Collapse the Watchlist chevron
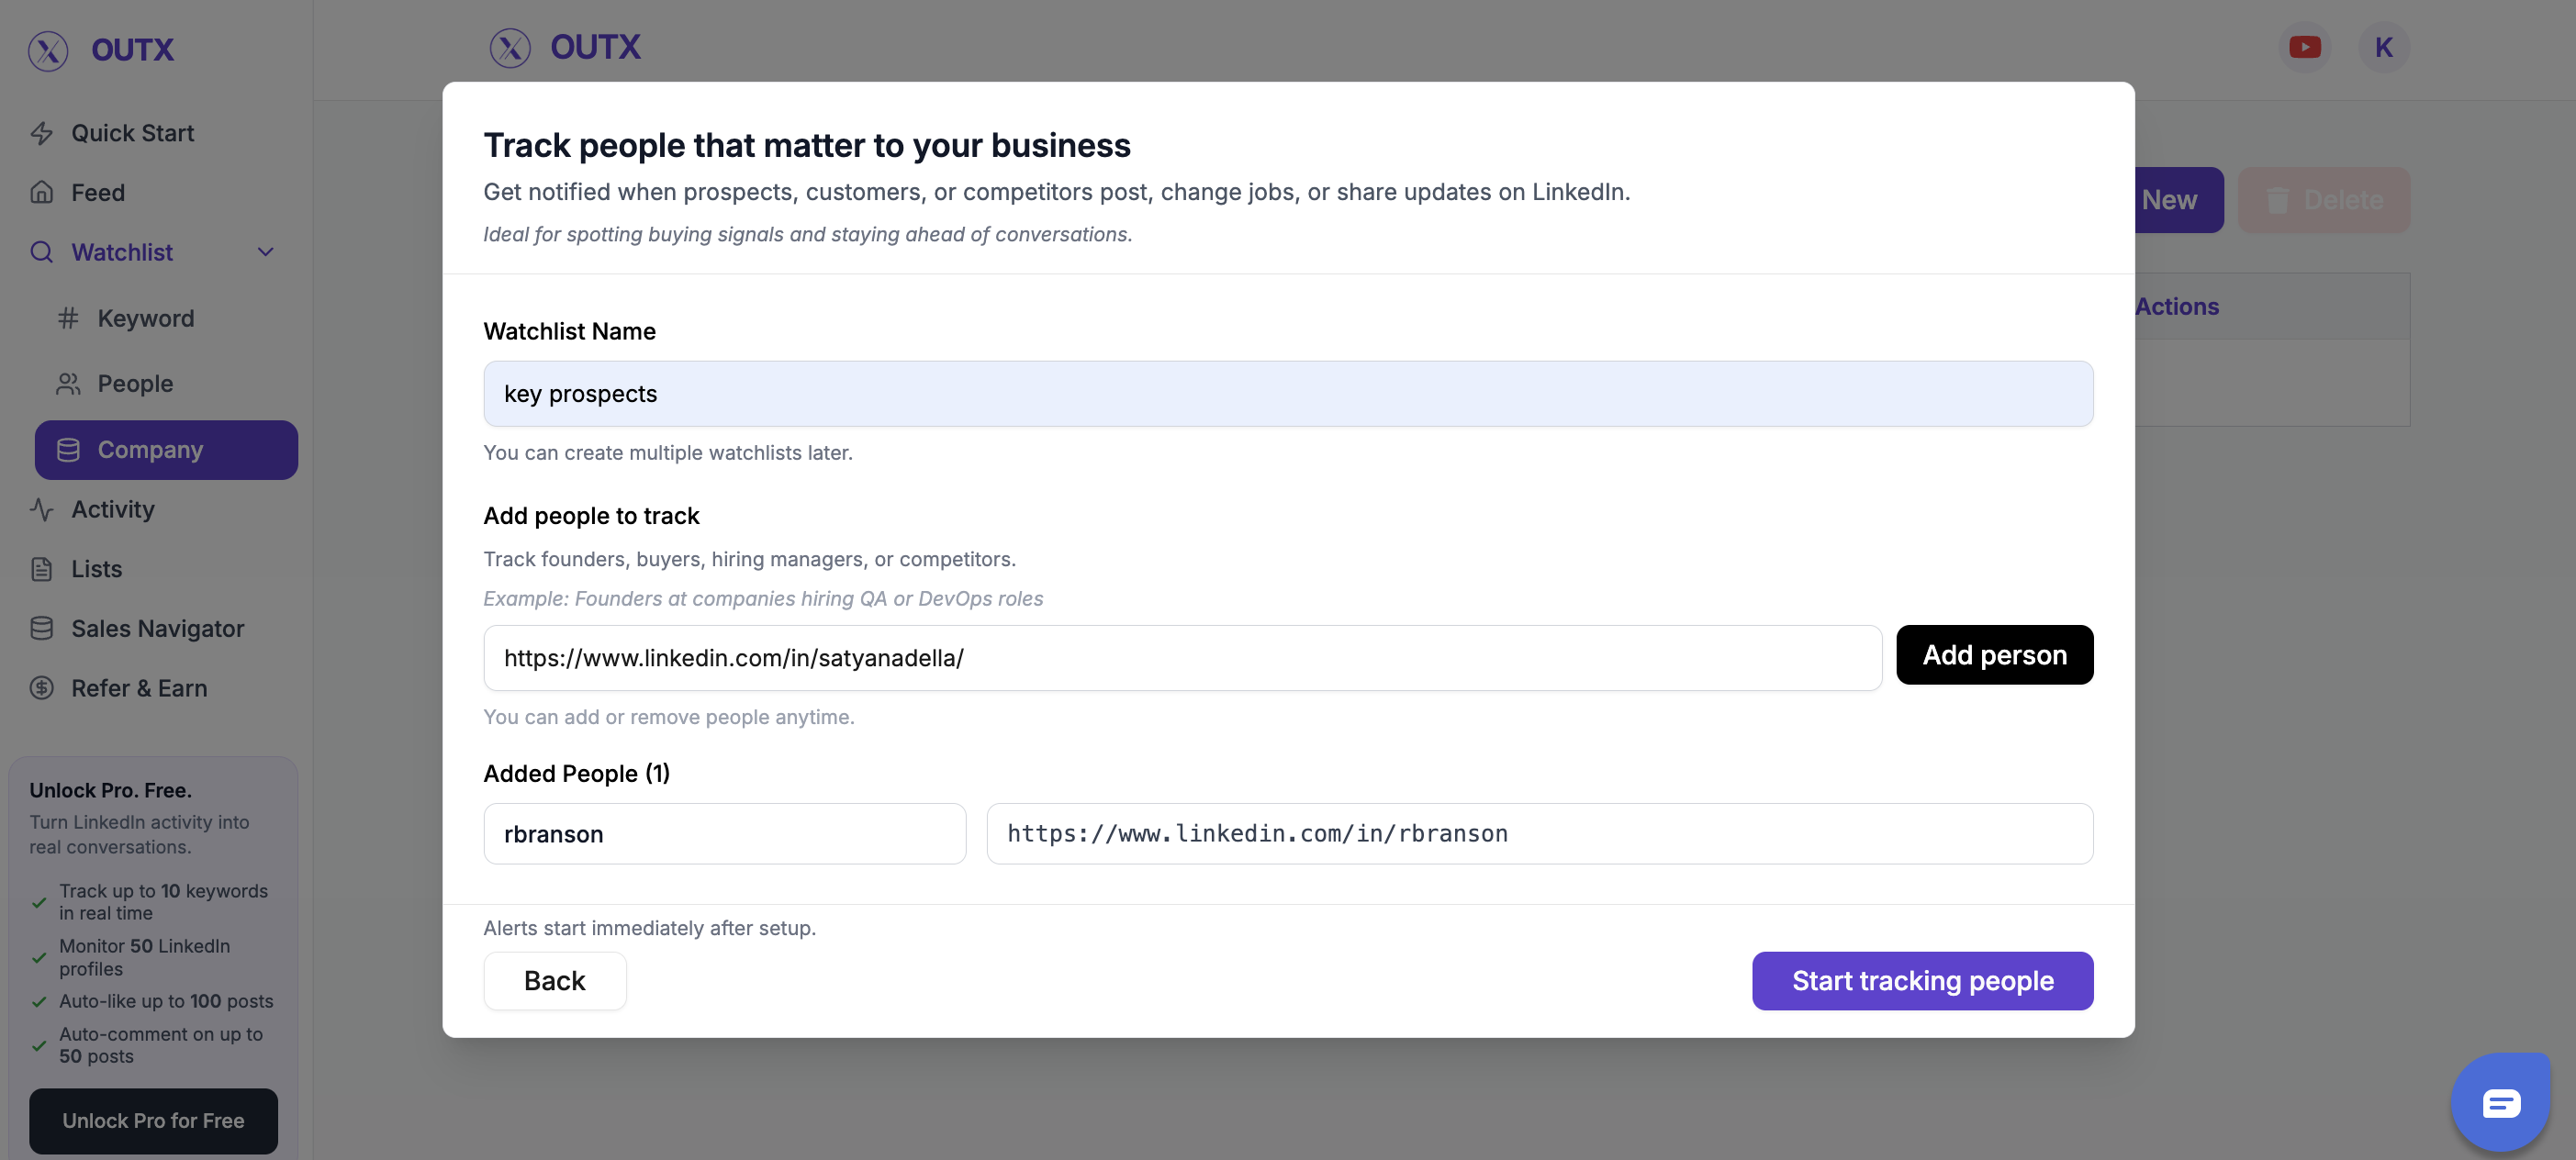This screenshot has height=1160, width=2576. 265,252
